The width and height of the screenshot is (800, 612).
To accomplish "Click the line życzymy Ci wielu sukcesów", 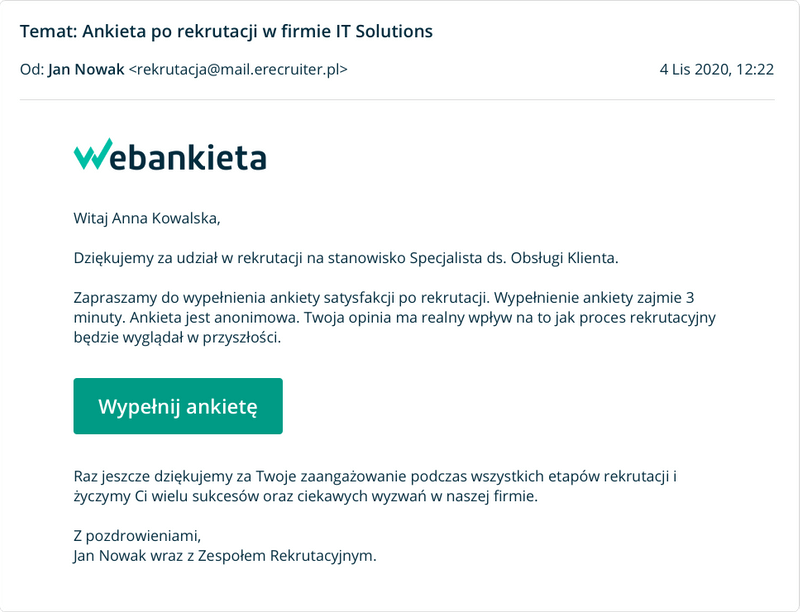I will (x=306, y=496).
